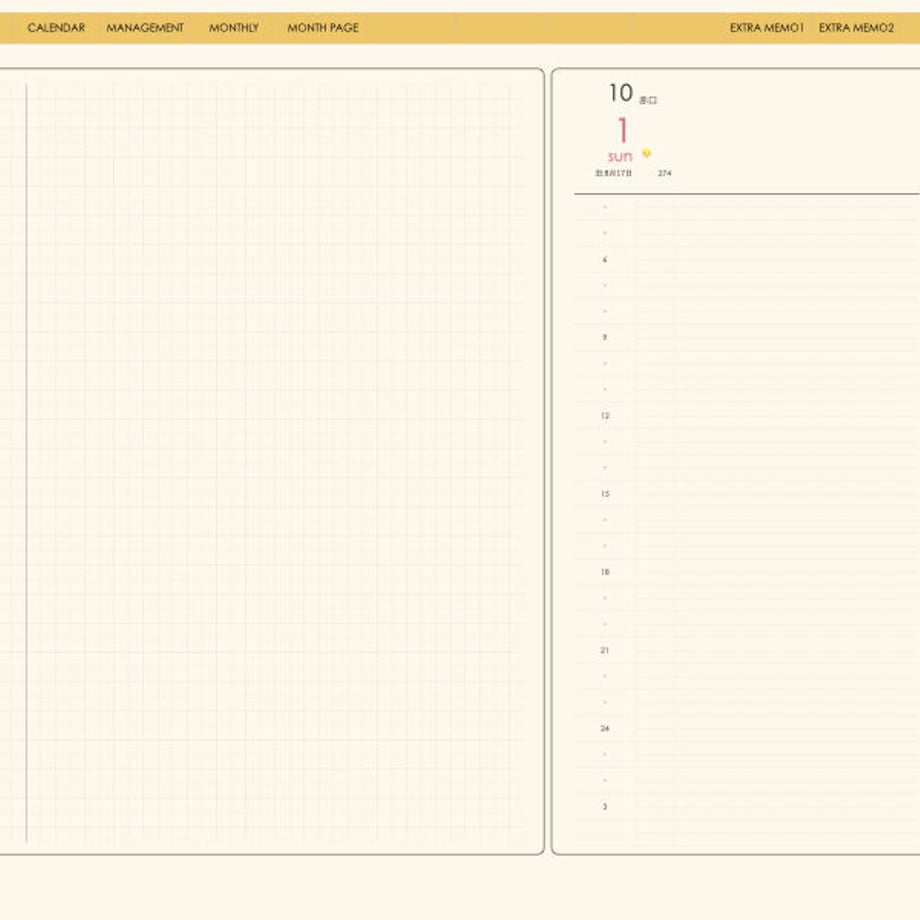Image resolution: width=920 pixels, height=920 pixels.
Task: Jump to EXTRA MEMO2 tab
Action: pyautogui.click(x=856, y=28)
